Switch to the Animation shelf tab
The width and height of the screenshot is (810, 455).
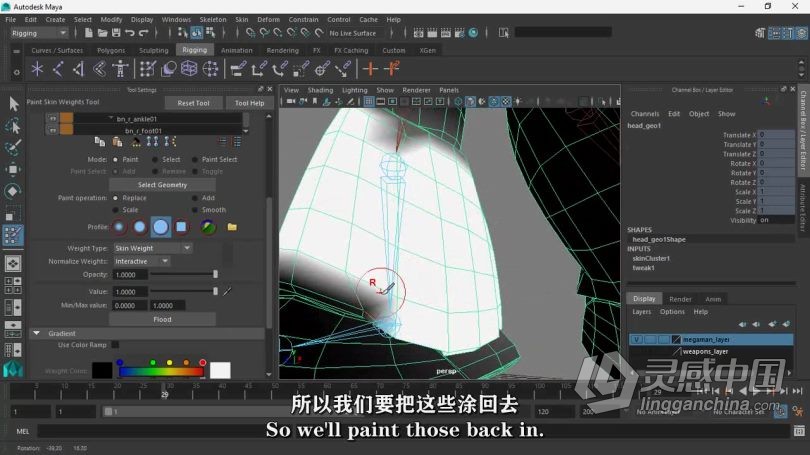pyautogui.click(x=237, y=51)
